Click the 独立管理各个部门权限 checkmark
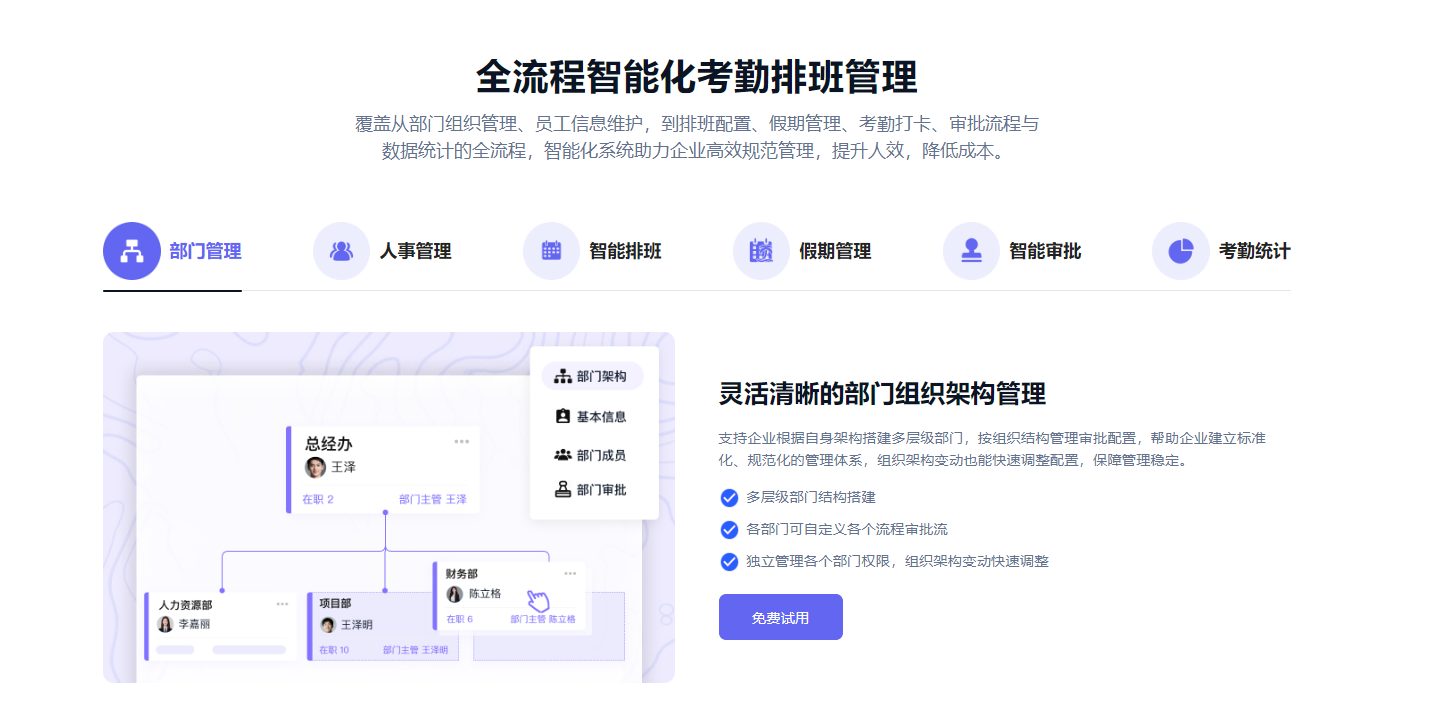 click(729, 561)
